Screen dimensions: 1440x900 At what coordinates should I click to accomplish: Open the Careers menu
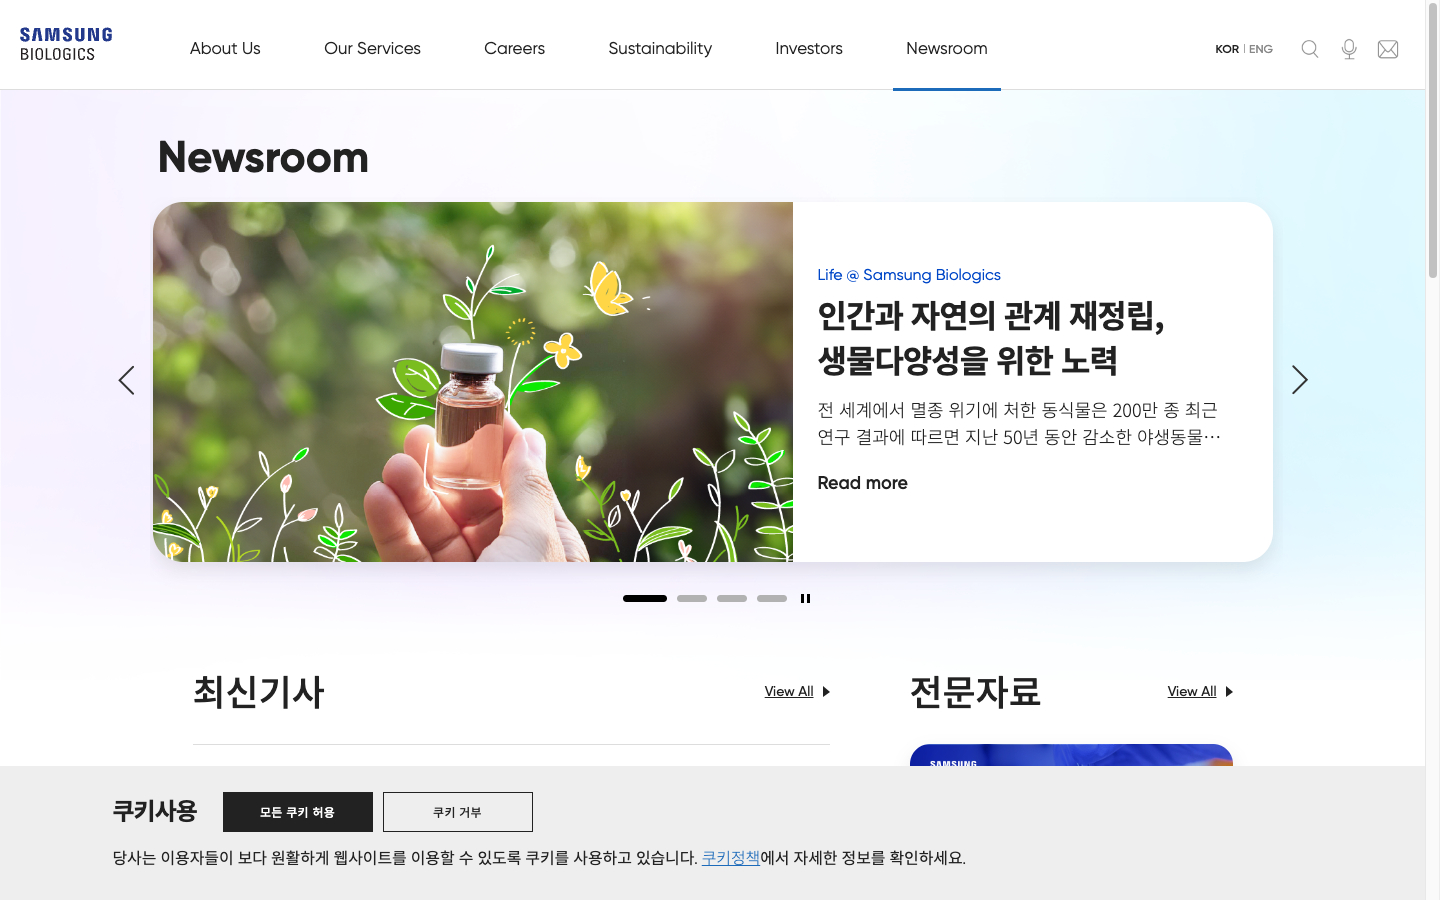pos(514,48)
